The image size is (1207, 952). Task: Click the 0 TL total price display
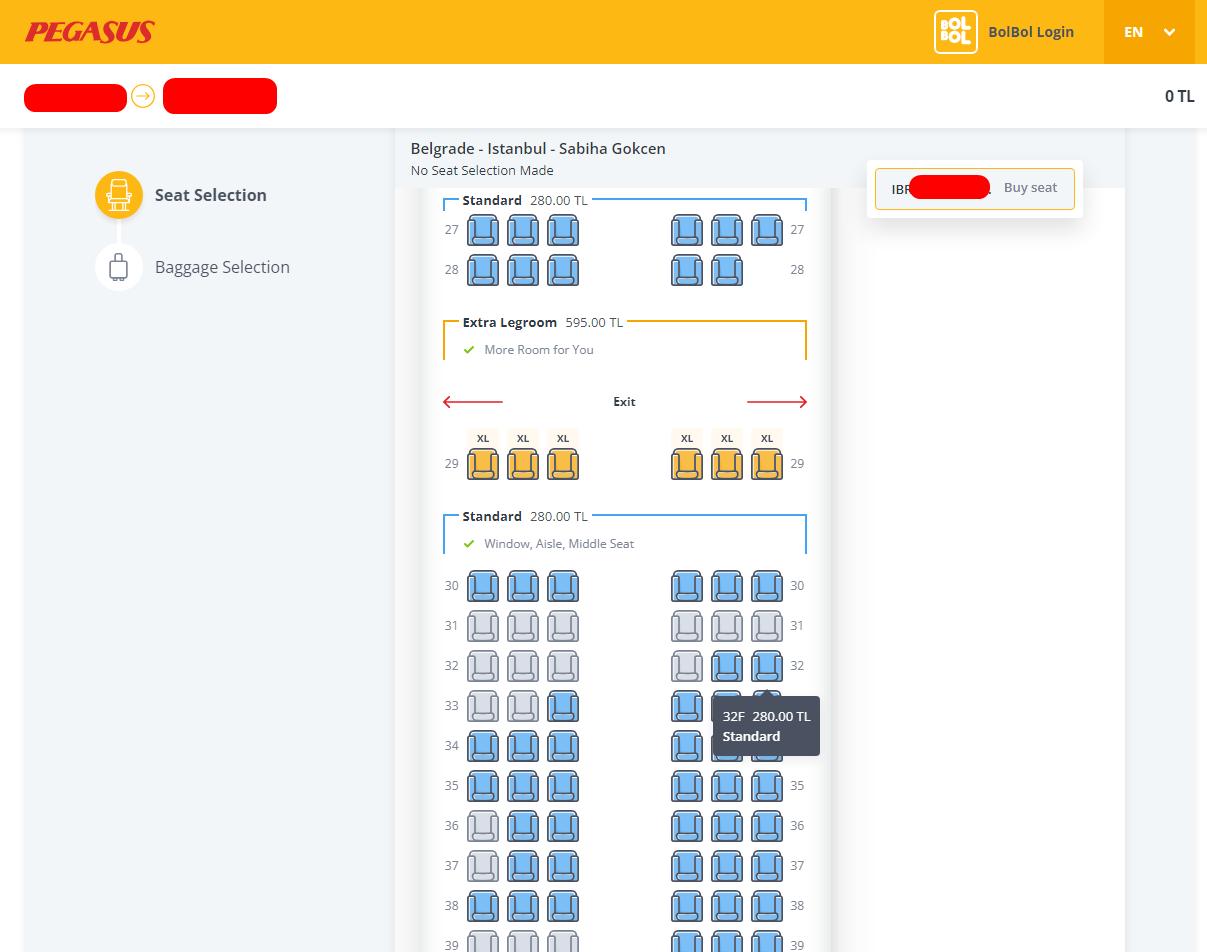tap(1178, 96)
